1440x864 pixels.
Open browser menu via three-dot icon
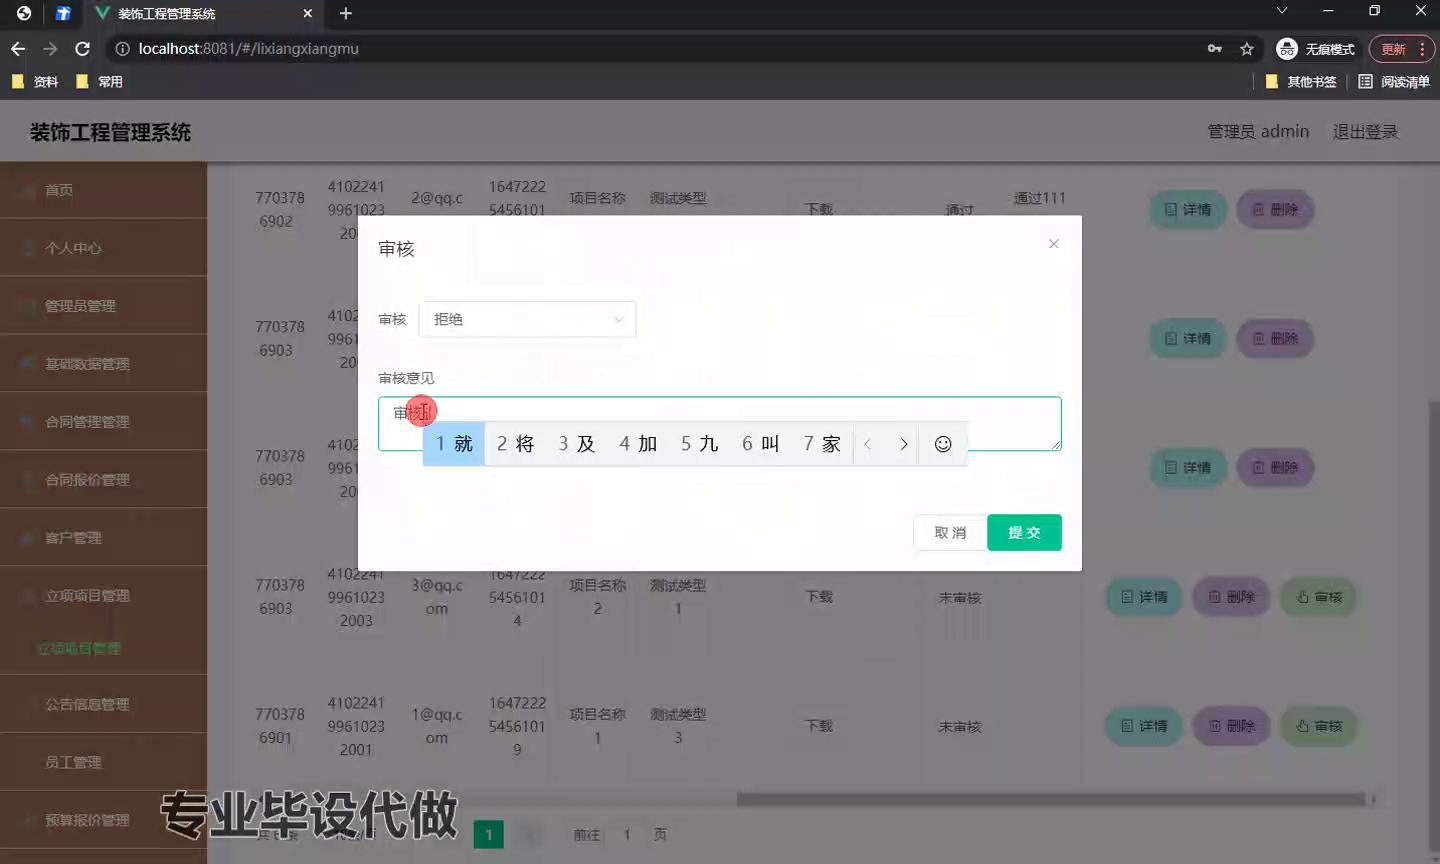(1422, 49)
